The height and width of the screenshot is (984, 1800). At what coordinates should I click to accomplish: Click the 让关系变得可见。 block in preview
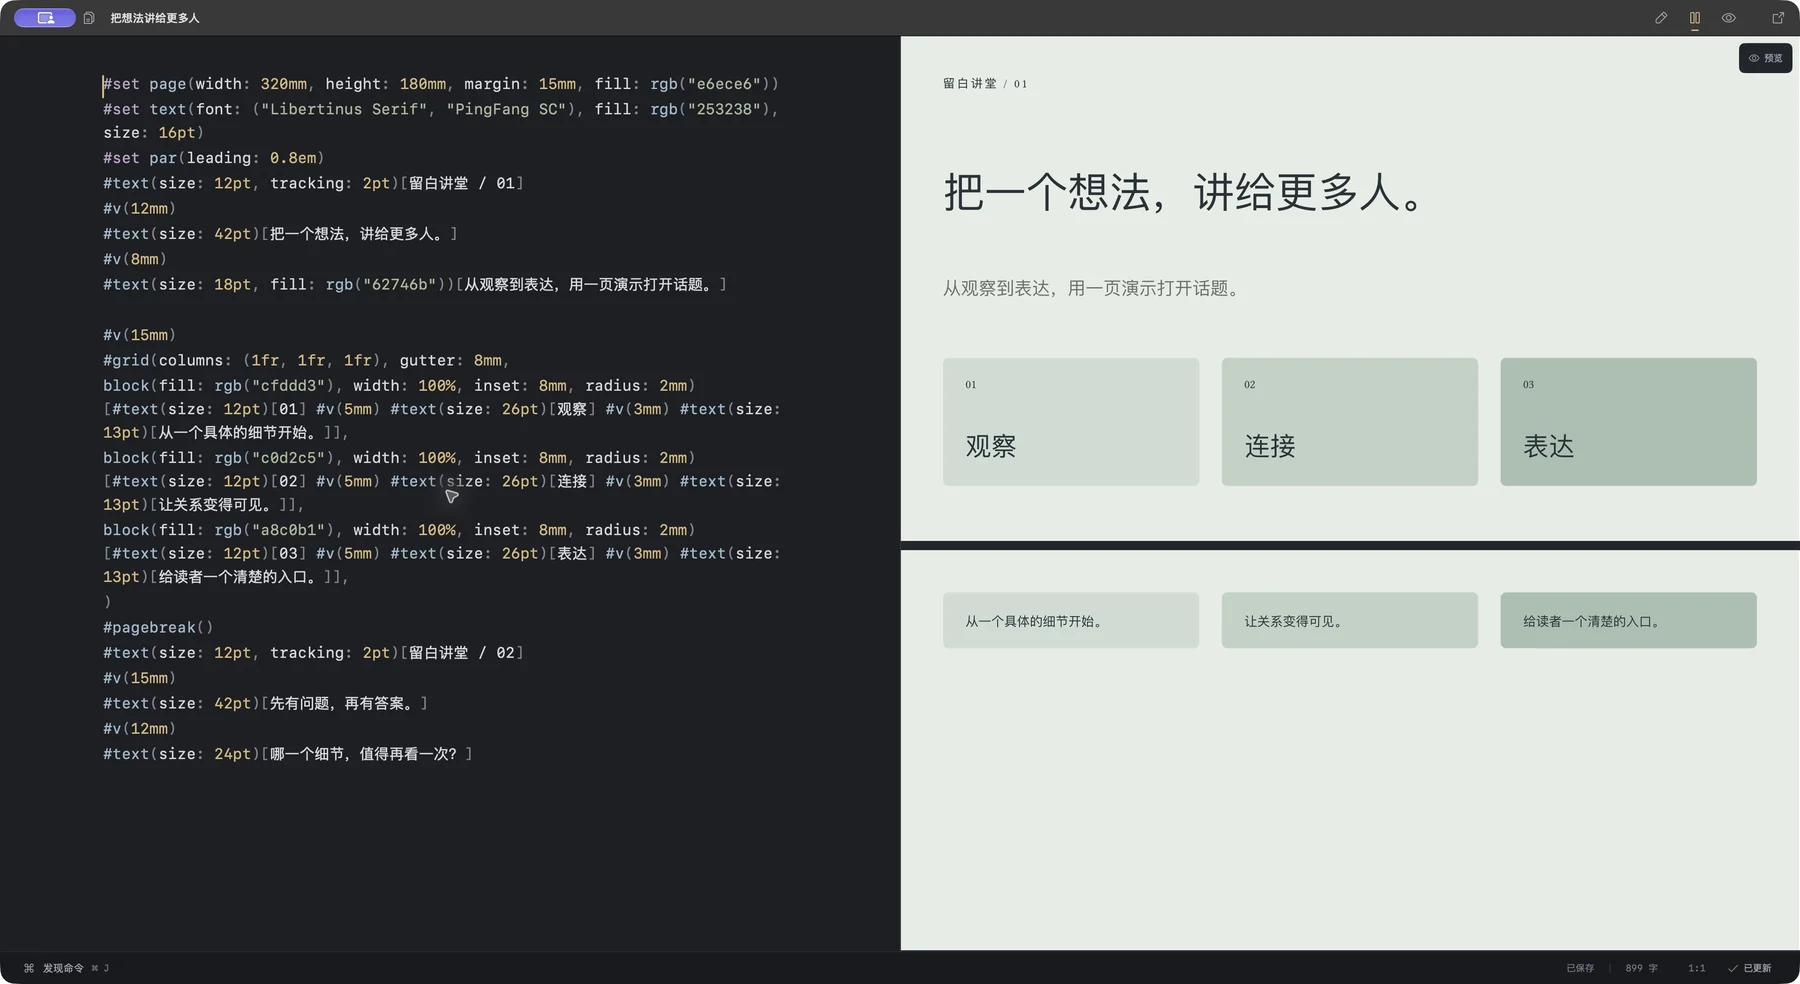[1350, 620]
